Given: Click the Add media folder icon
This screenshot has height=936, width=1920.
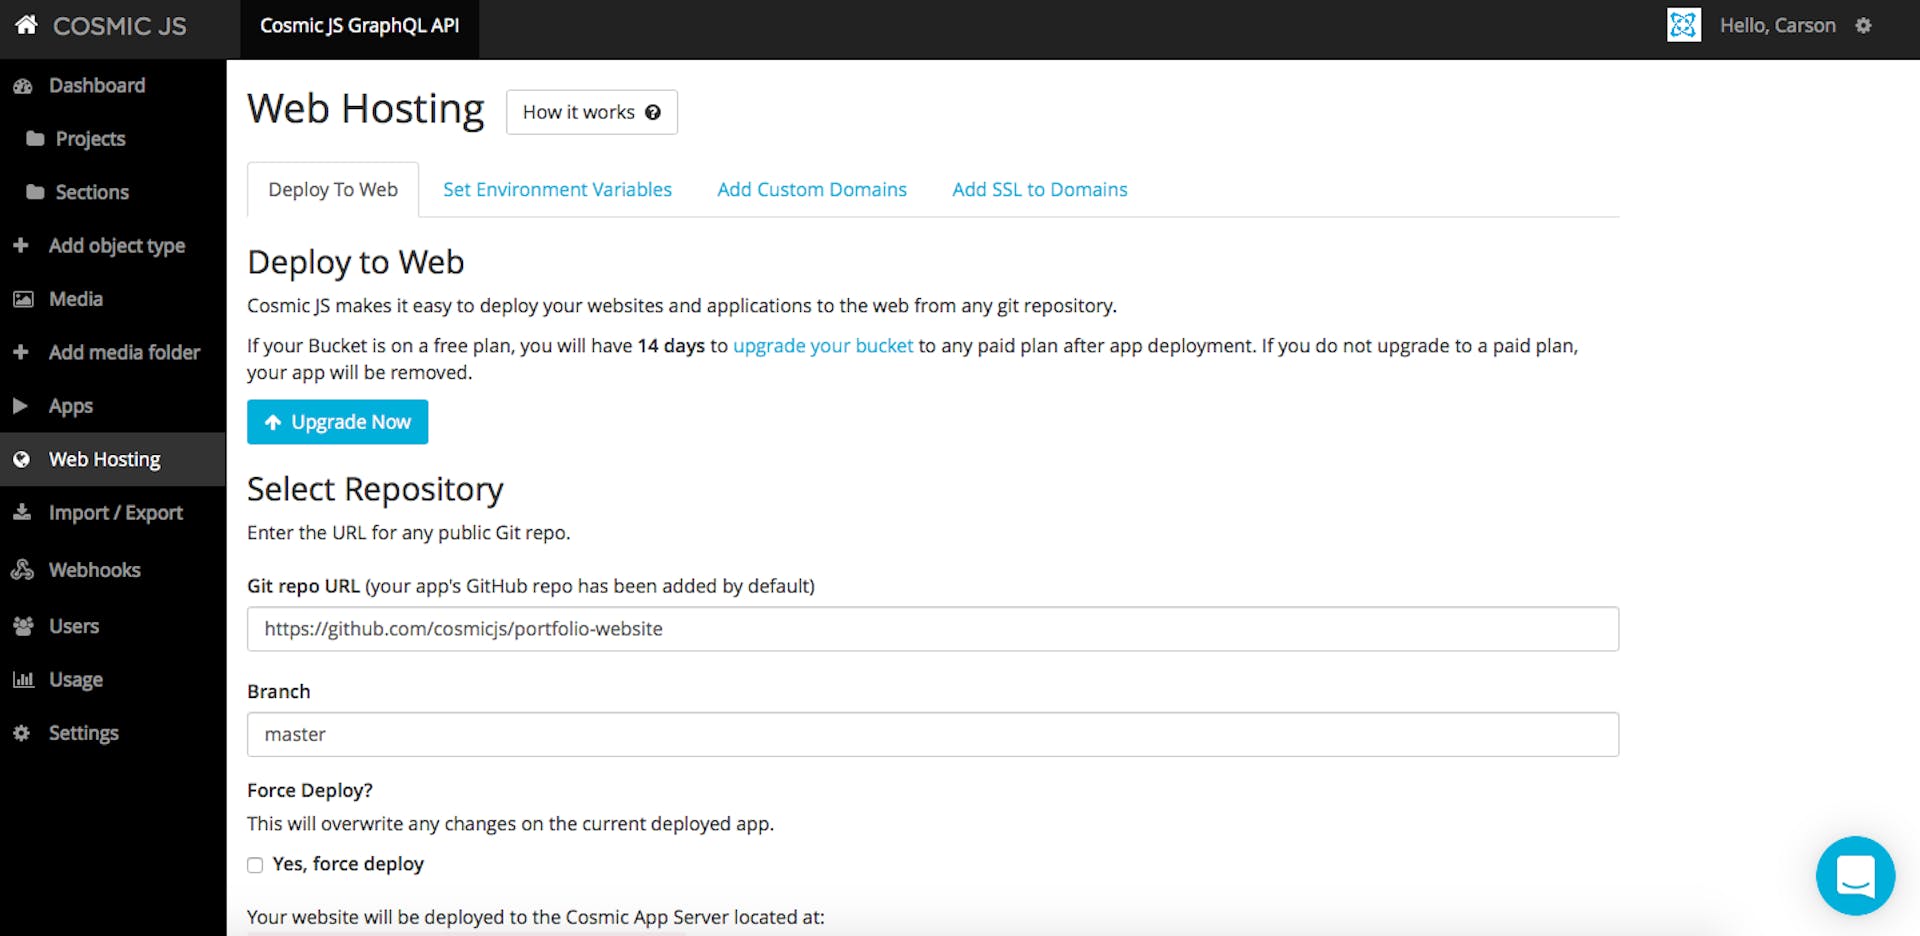Looking at the screenshot, I should click(x=22, y=352).
